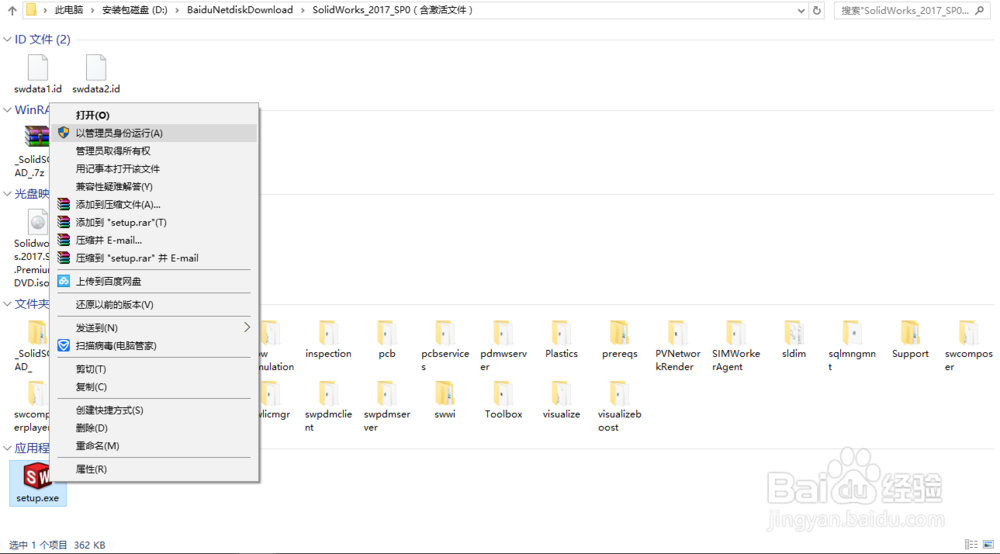
Task: Choose 兼容性疑难解答(Y) menu entry
Action: tap(154, 187)
